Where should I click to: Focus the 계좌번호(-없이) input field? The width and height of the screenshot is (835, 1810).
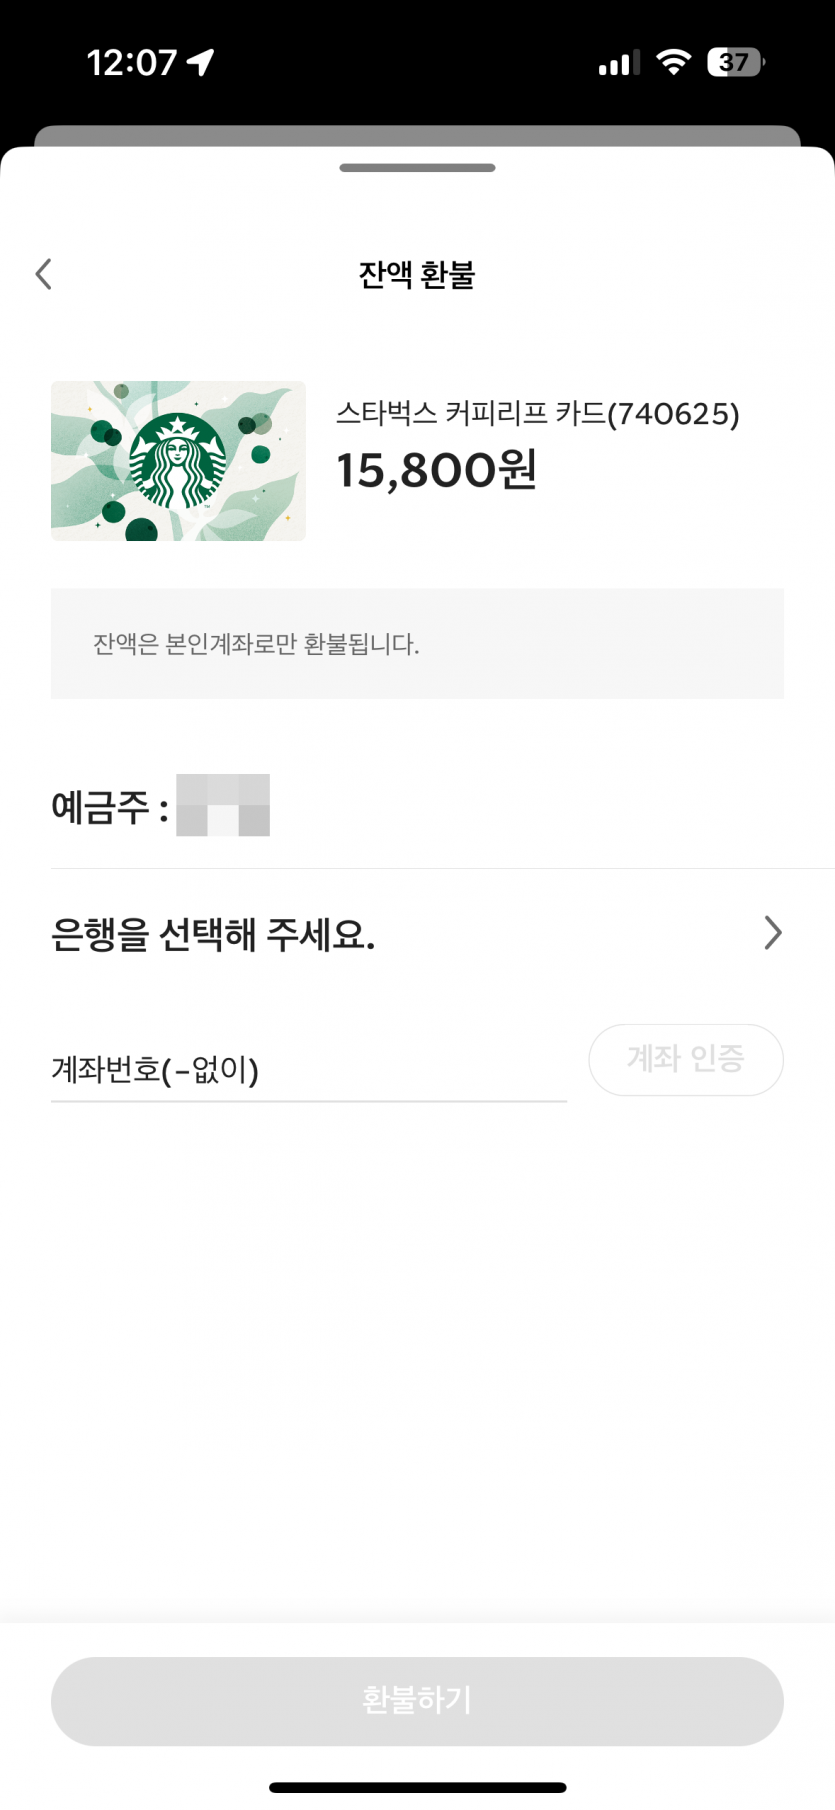pos(309,1069)
